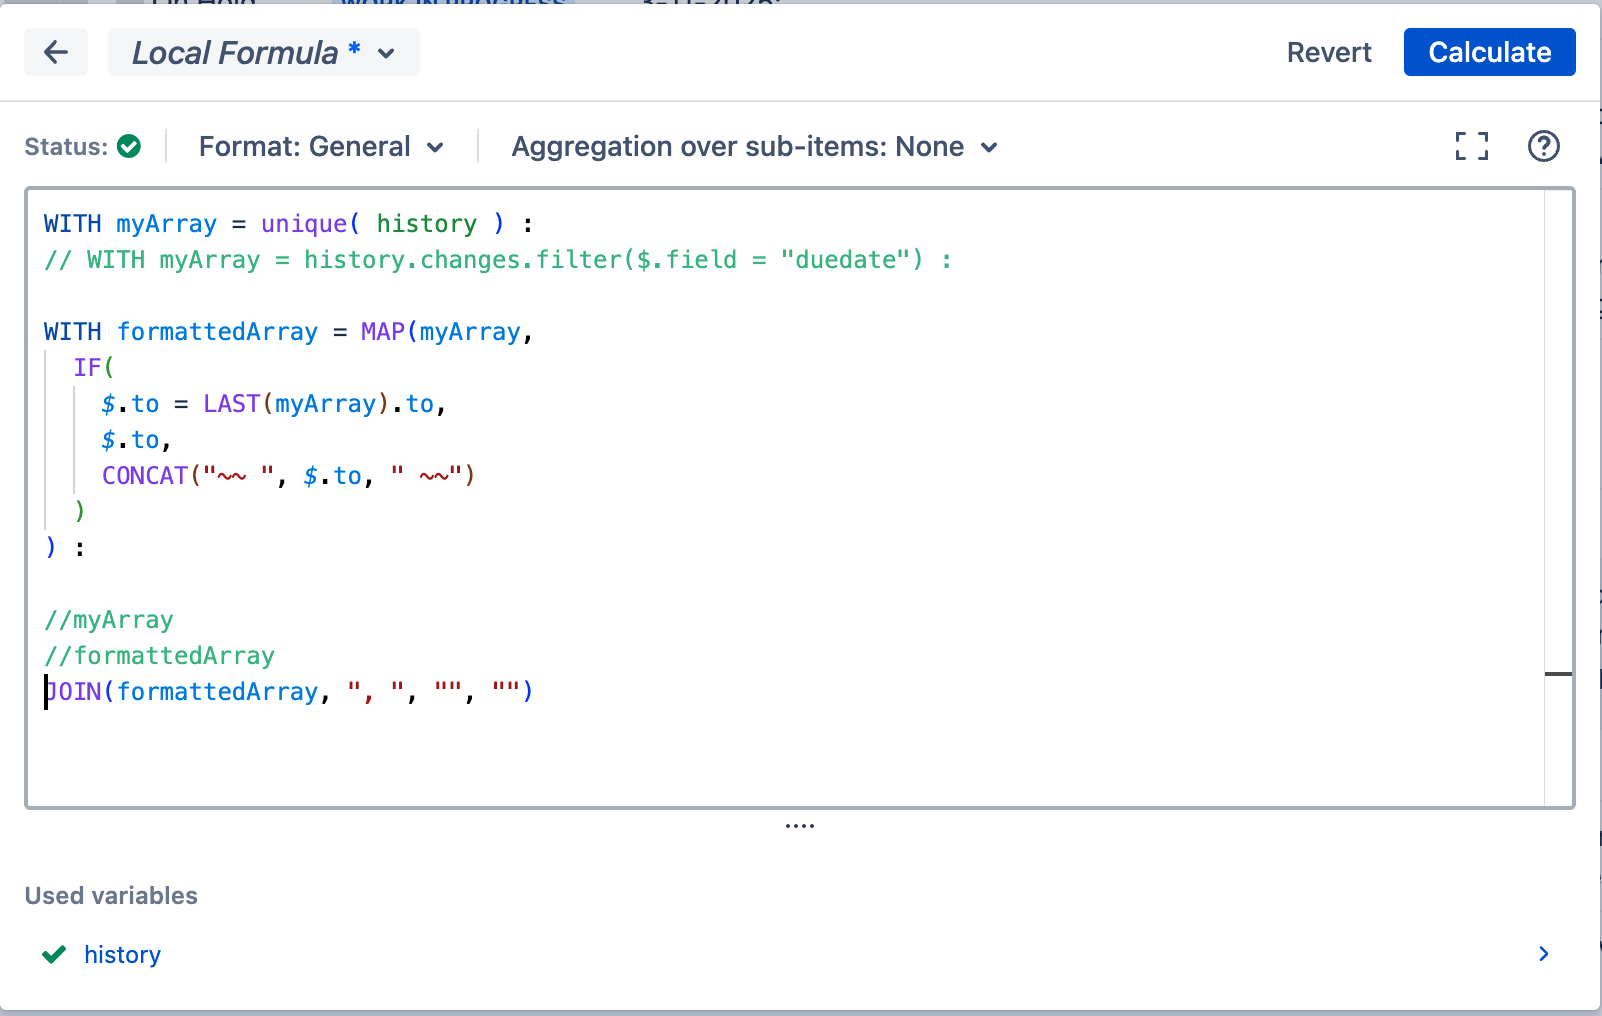This screenshot has width=1602, height=1016.
Task: Go back with the left arrow button
Action: (x=56, y=52)
